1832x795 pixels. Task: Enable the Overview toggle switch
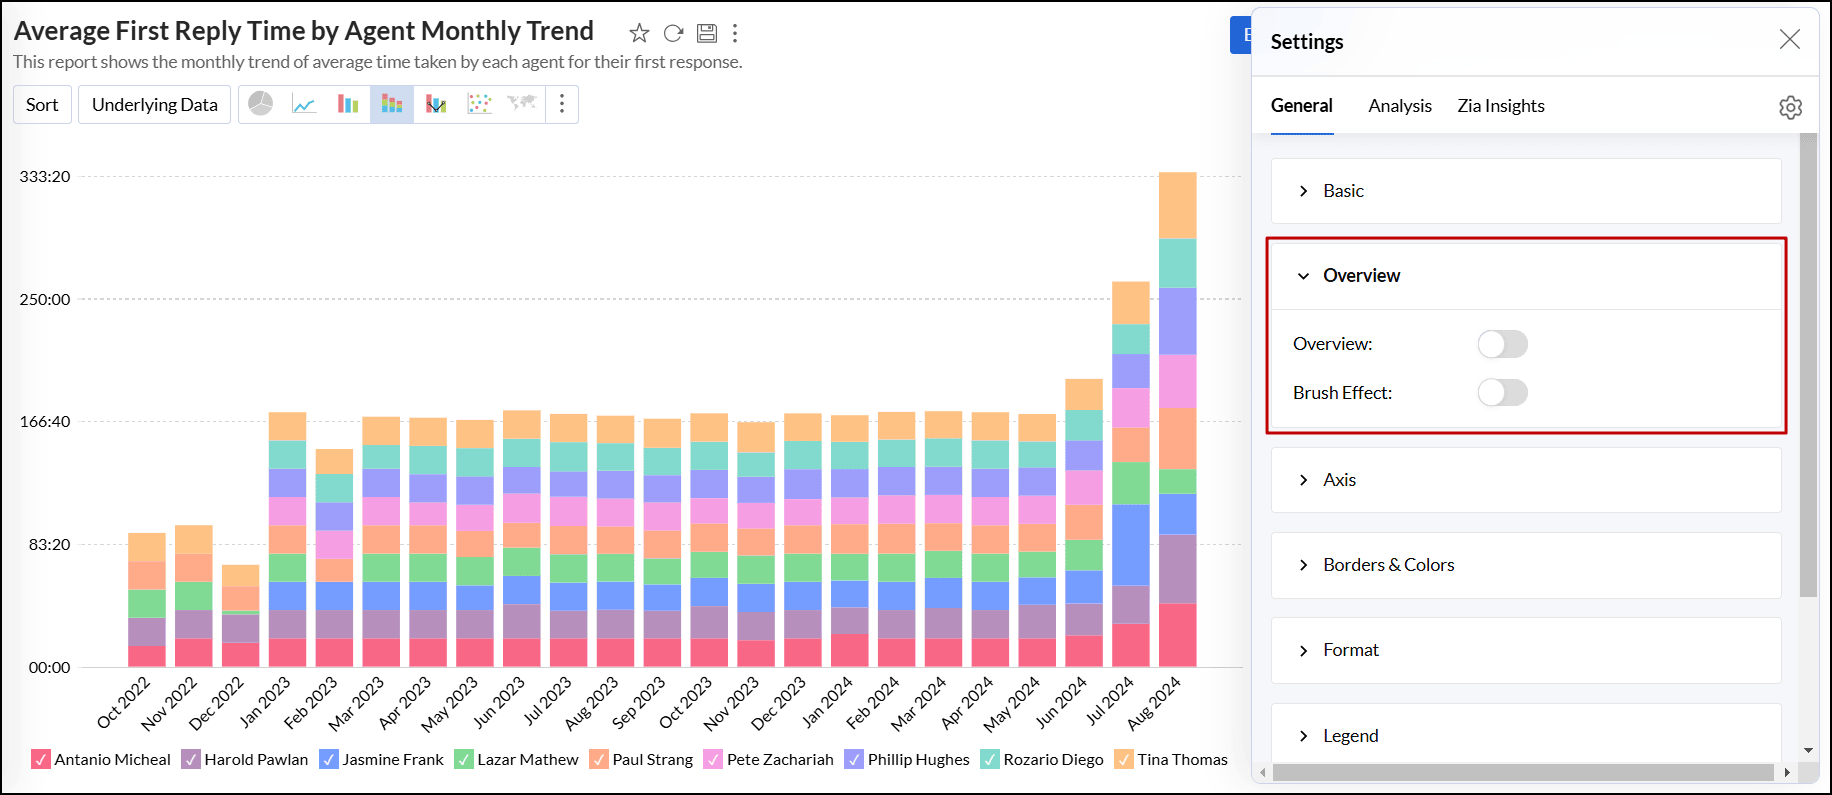[1502, 344]
